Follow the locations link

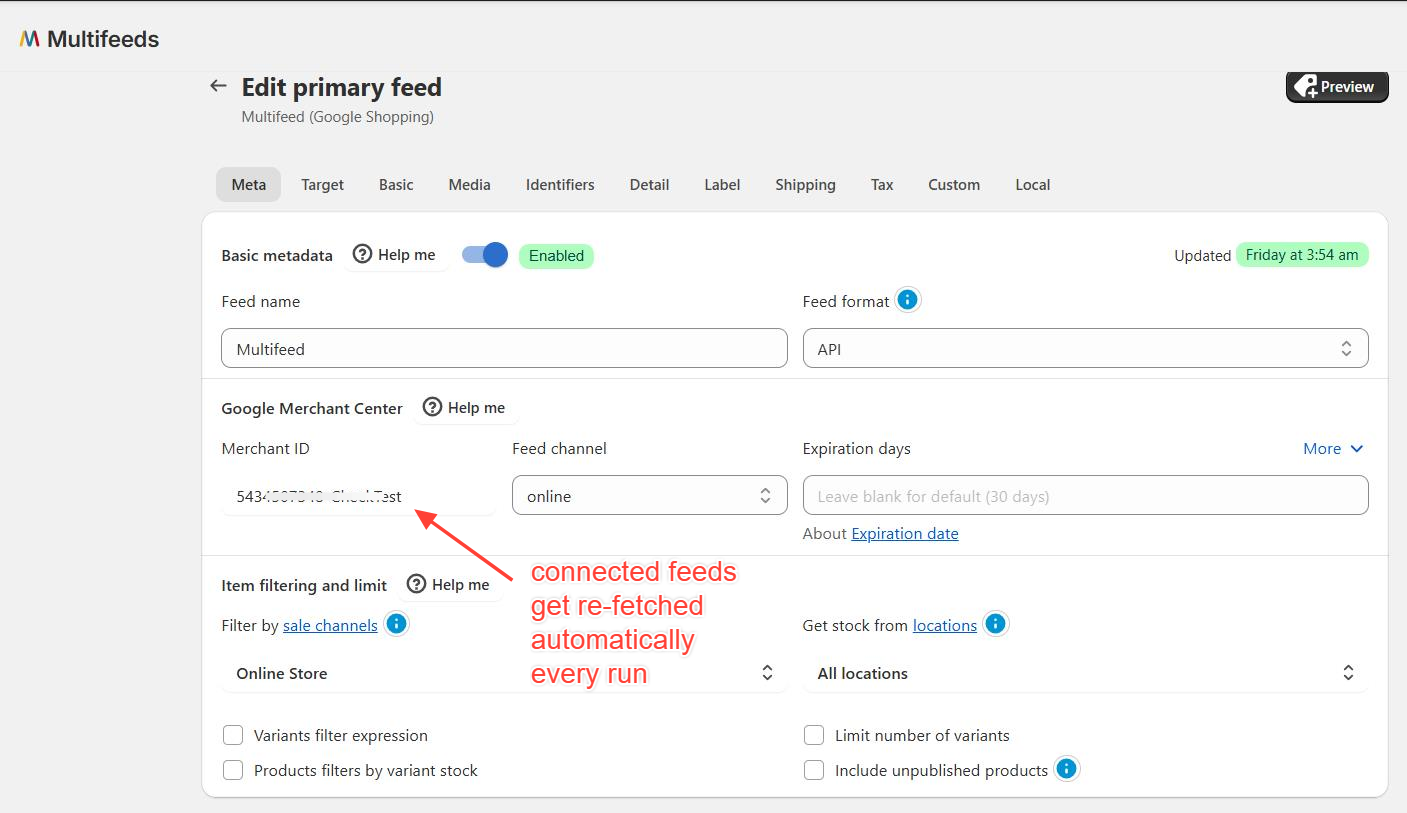945,626
